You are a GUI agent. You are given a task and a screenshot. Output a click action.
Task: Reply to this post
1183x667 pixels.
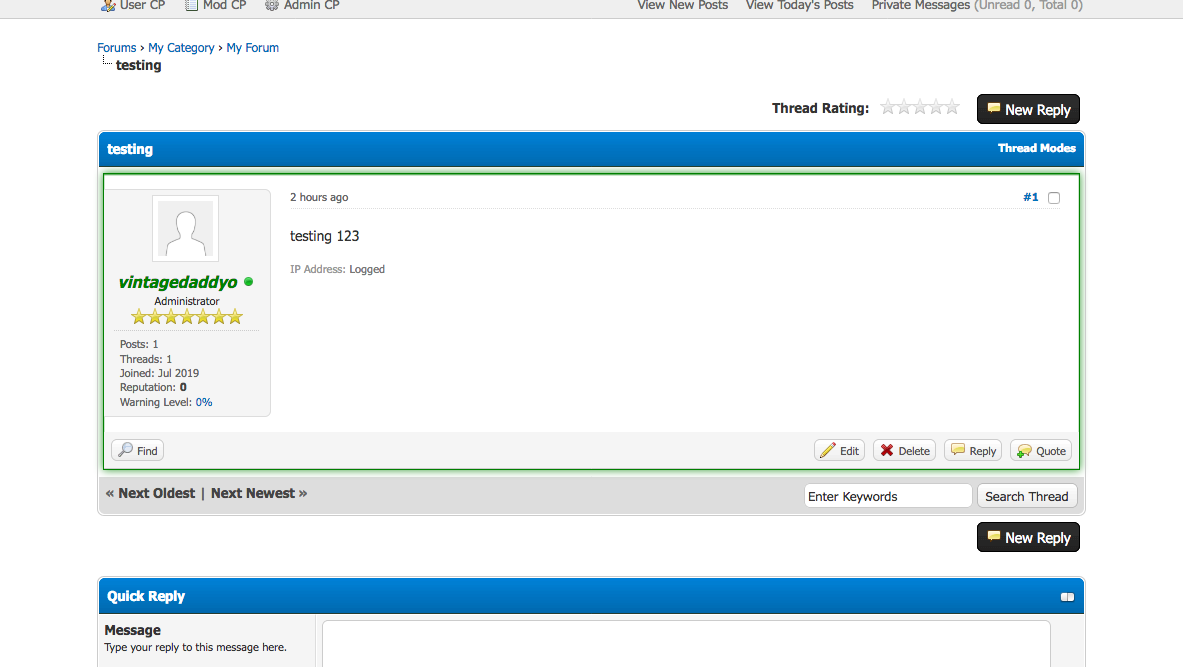[973, 450]
